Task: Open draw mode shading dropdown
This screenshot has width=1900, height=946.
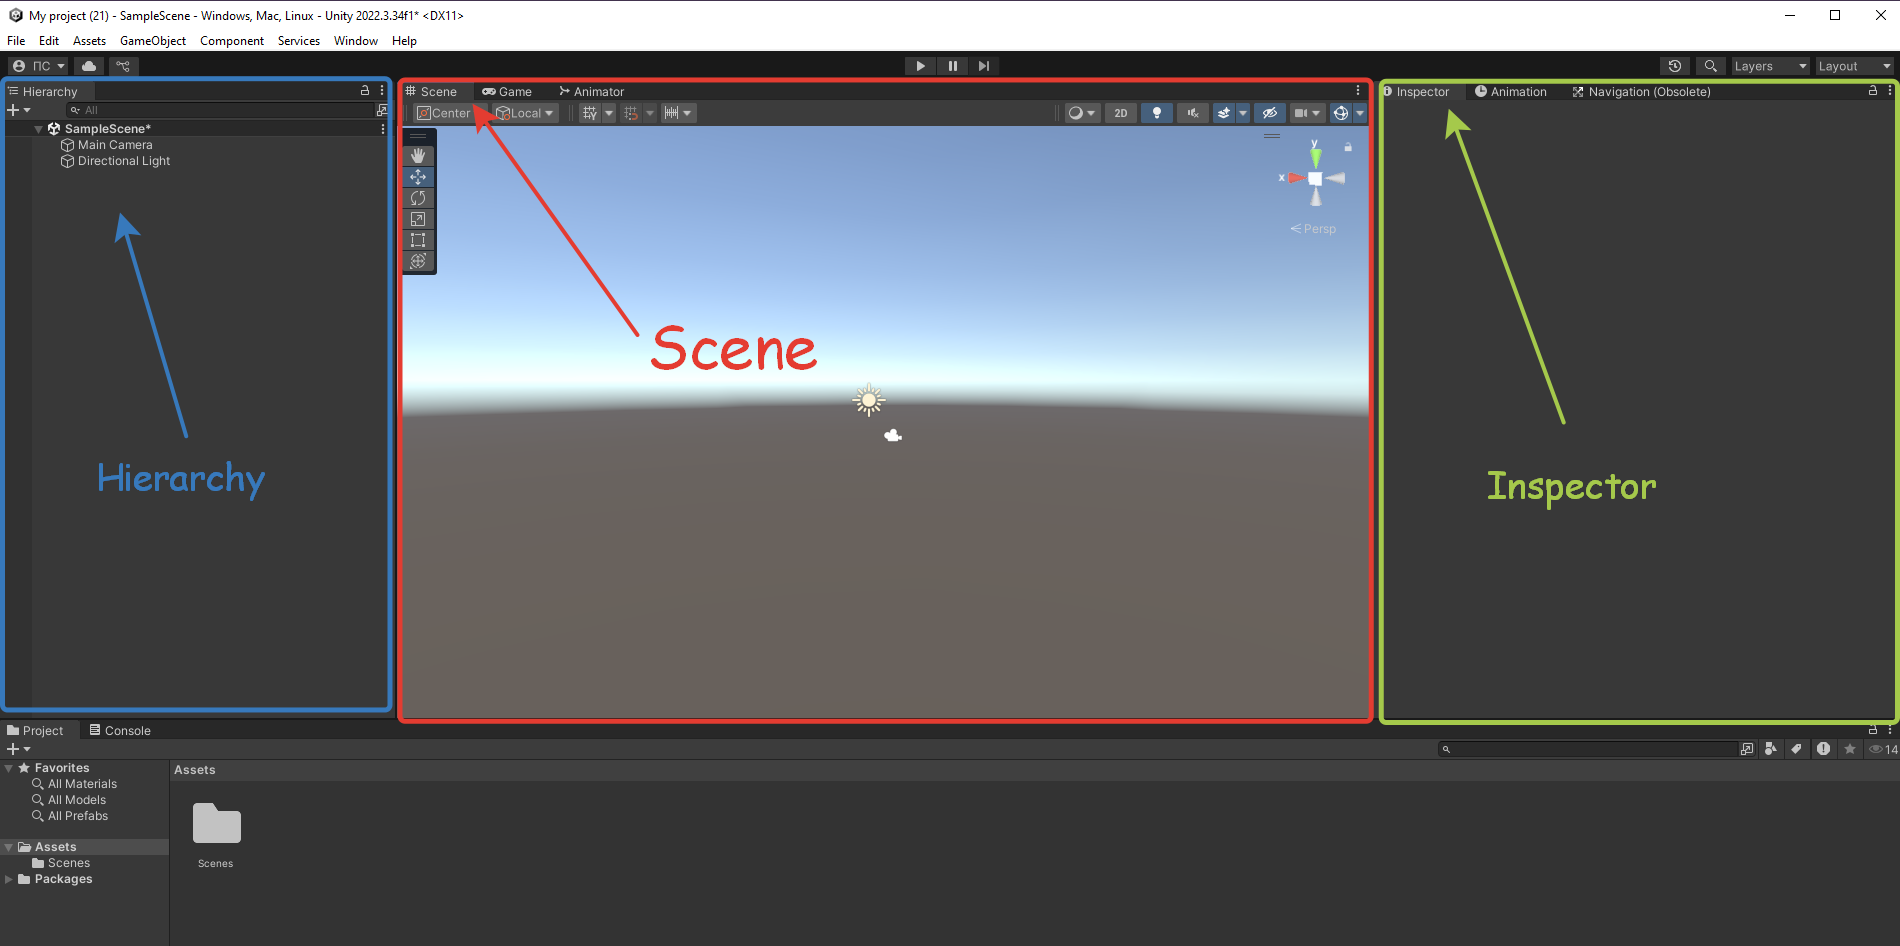Action: pos(1082,113)
